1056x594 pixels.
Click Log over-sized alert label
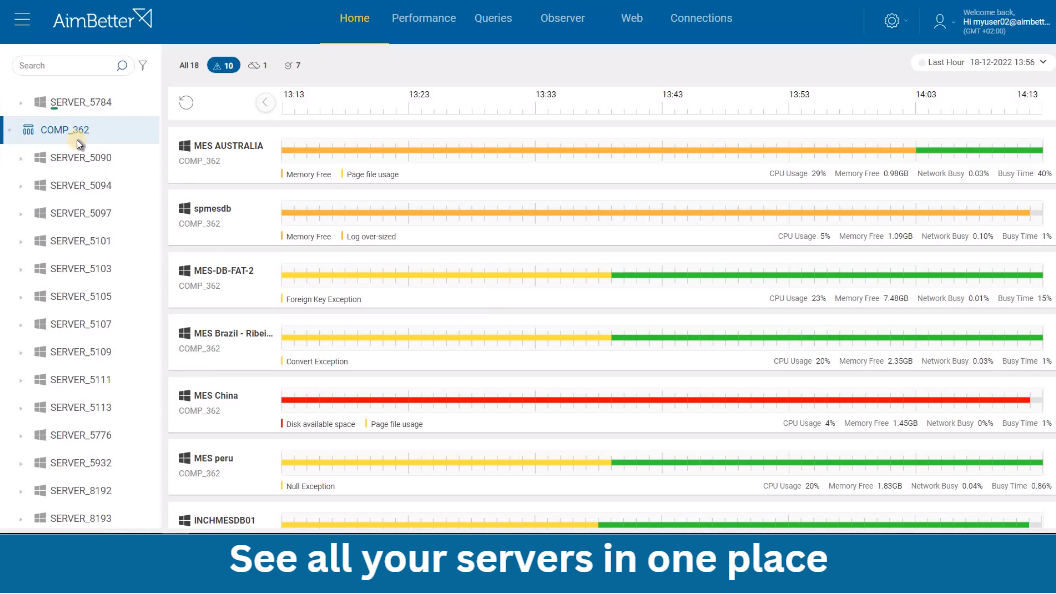click(371, 236)
